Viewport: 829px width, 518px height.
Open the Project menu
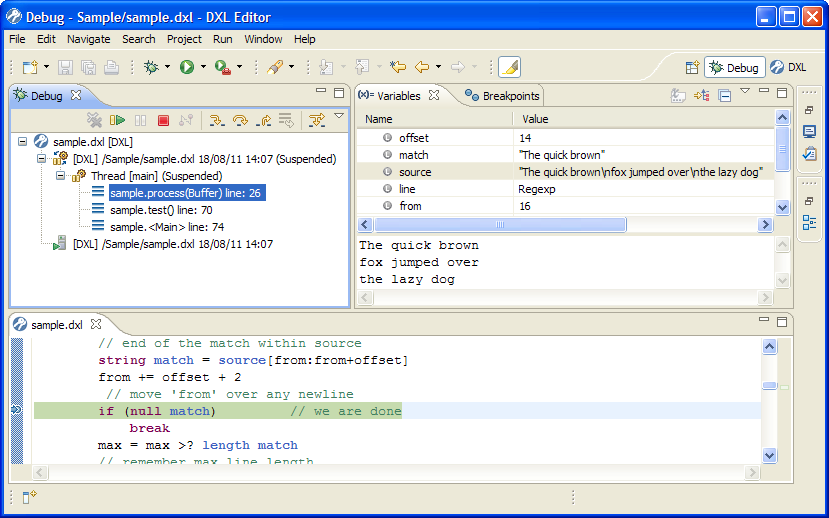click(x=184, y=39)
